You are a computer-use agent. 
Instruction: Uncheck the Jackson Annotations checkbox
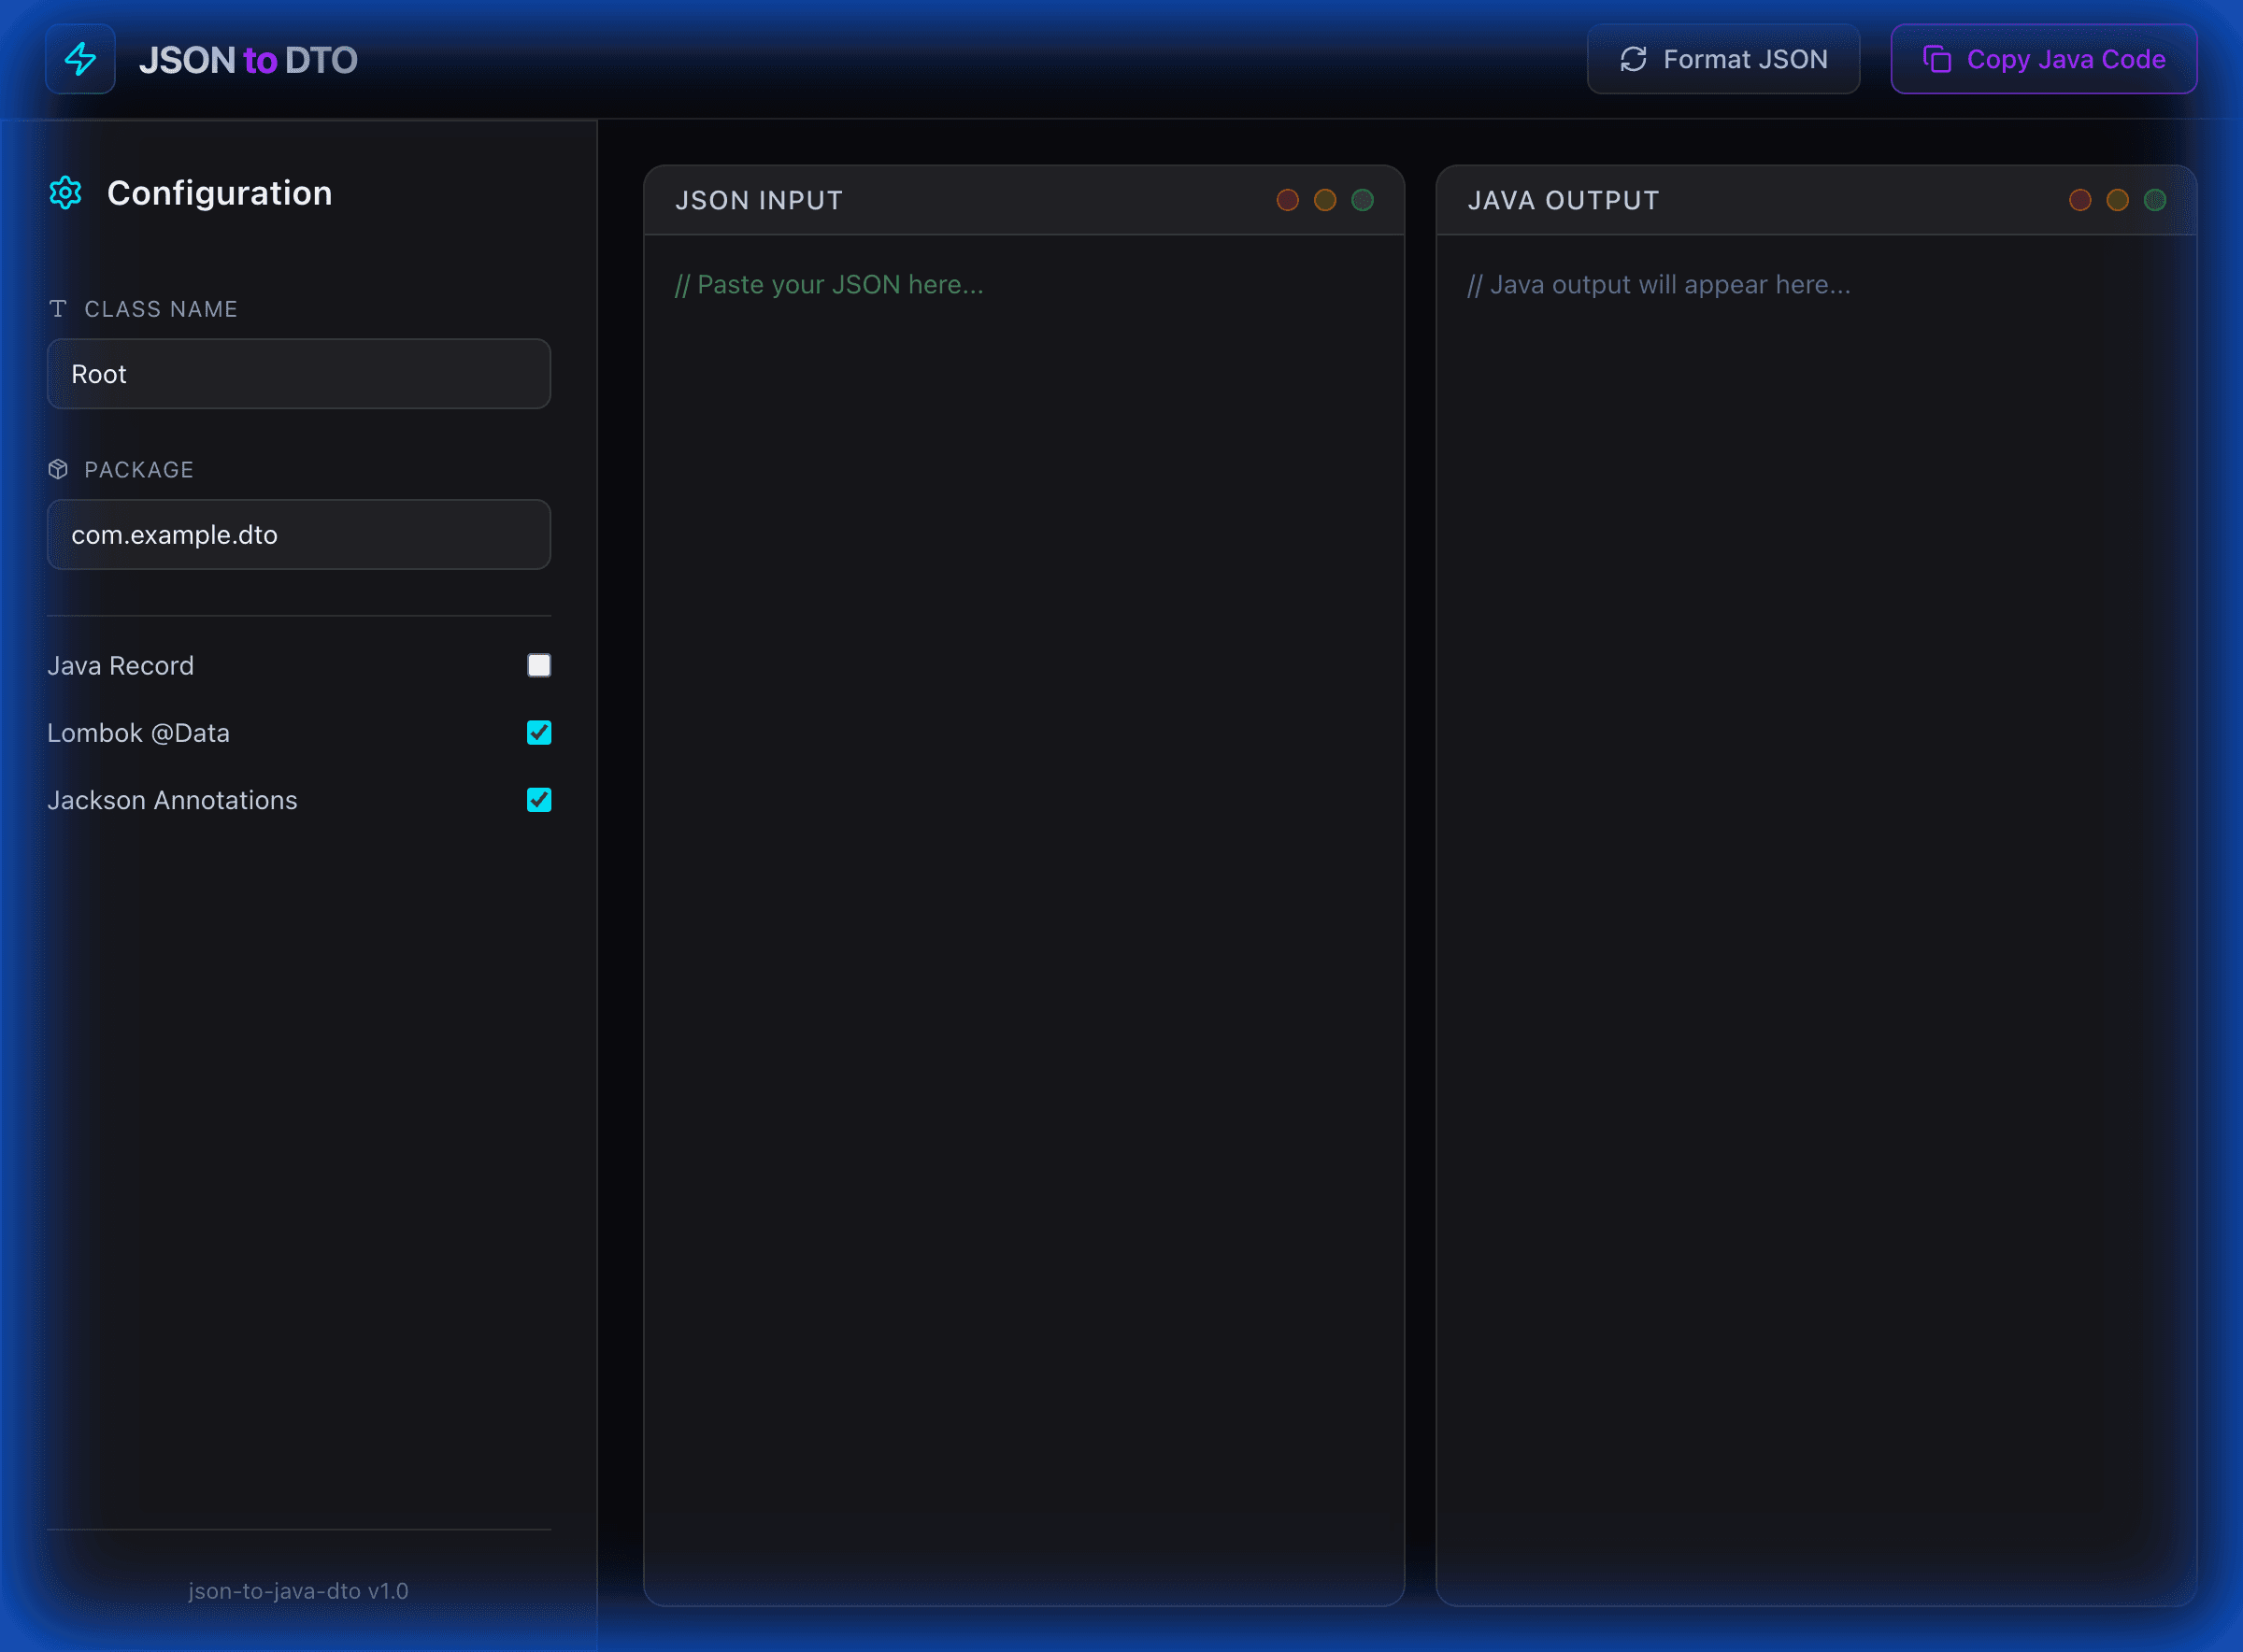pos(539,800)
